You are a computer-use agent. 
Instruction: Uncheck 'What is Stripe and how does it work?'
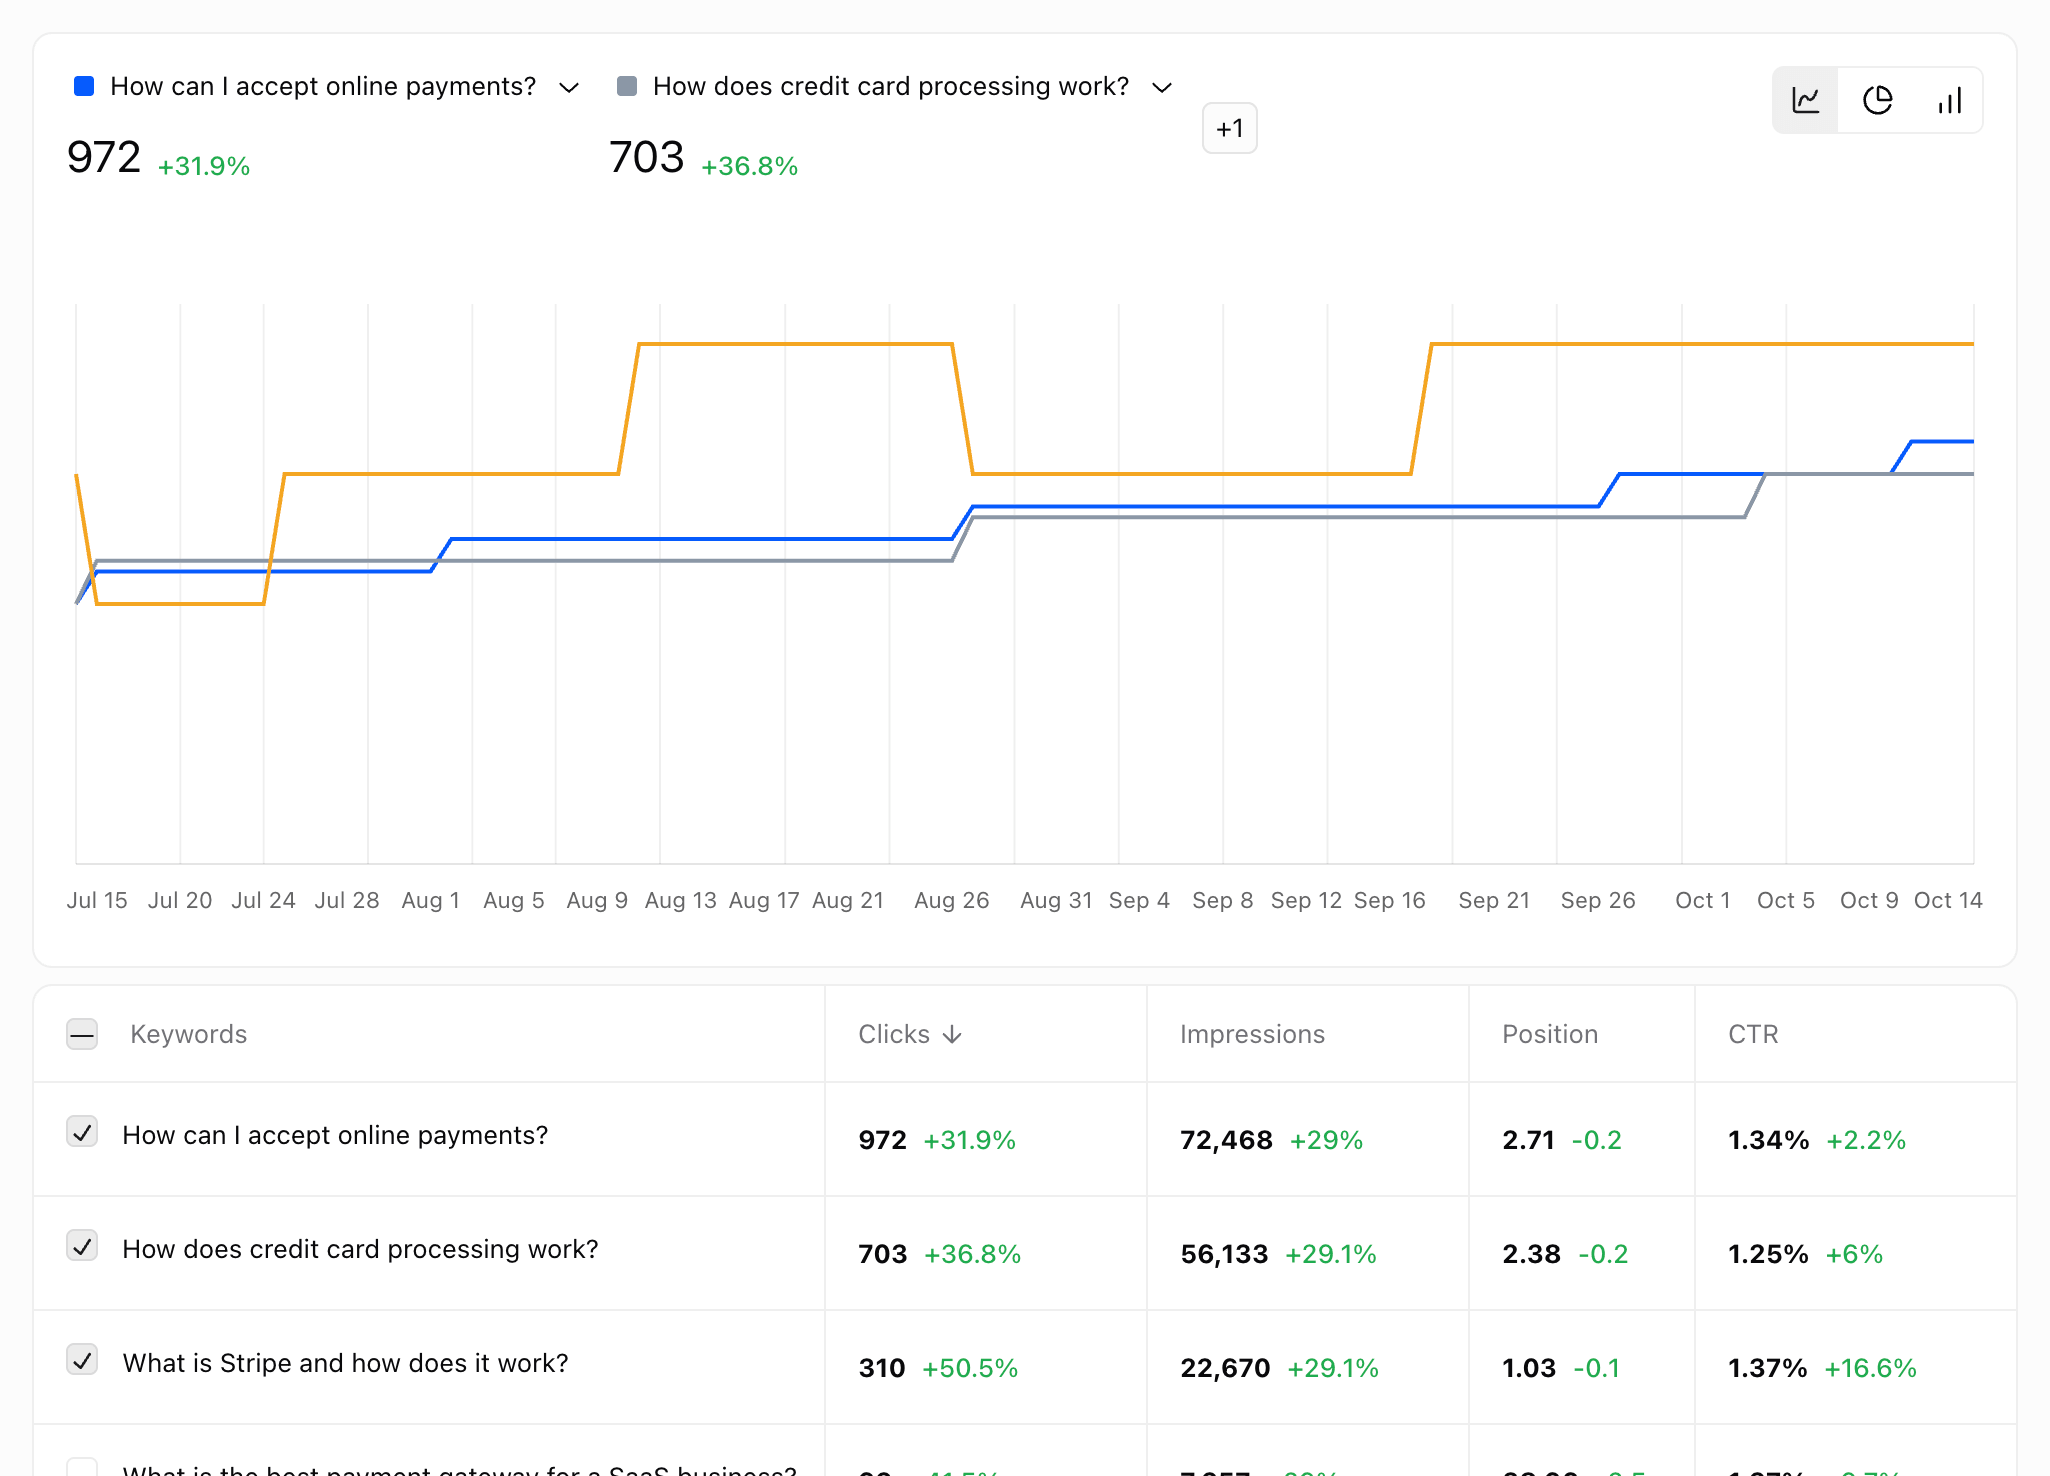coord(82,1360)
